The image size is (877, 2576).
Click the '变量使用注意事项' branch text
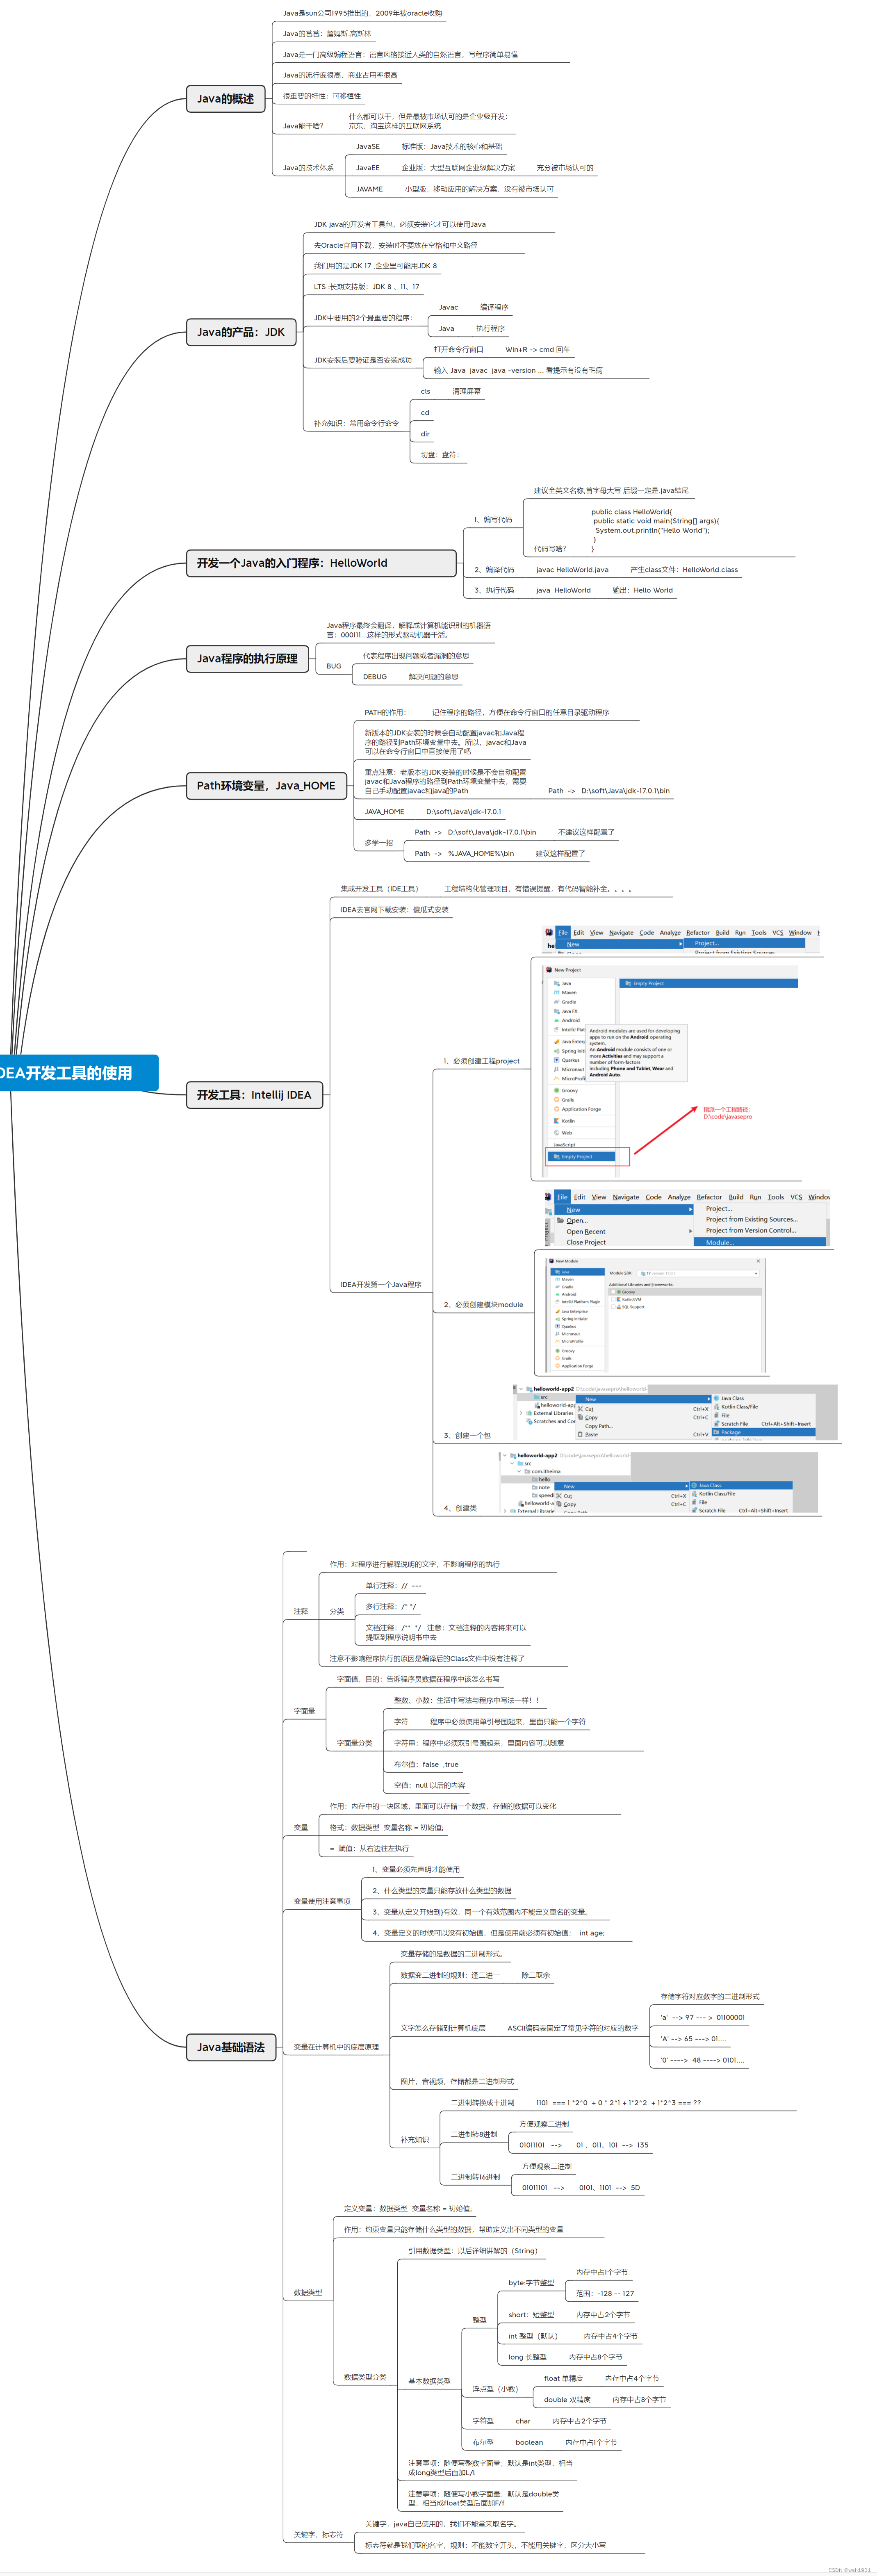(x=322, y=1901)
